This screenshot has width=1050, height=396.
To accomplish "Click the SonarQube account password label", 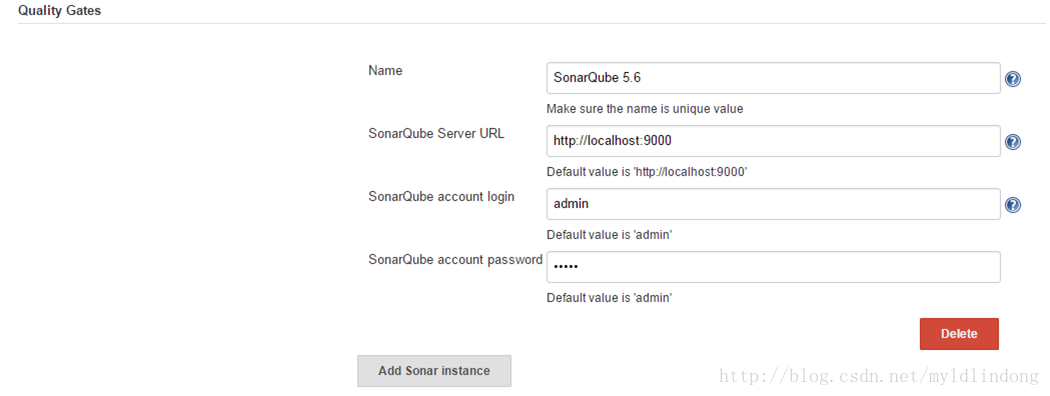I will (x=455, y=259).
